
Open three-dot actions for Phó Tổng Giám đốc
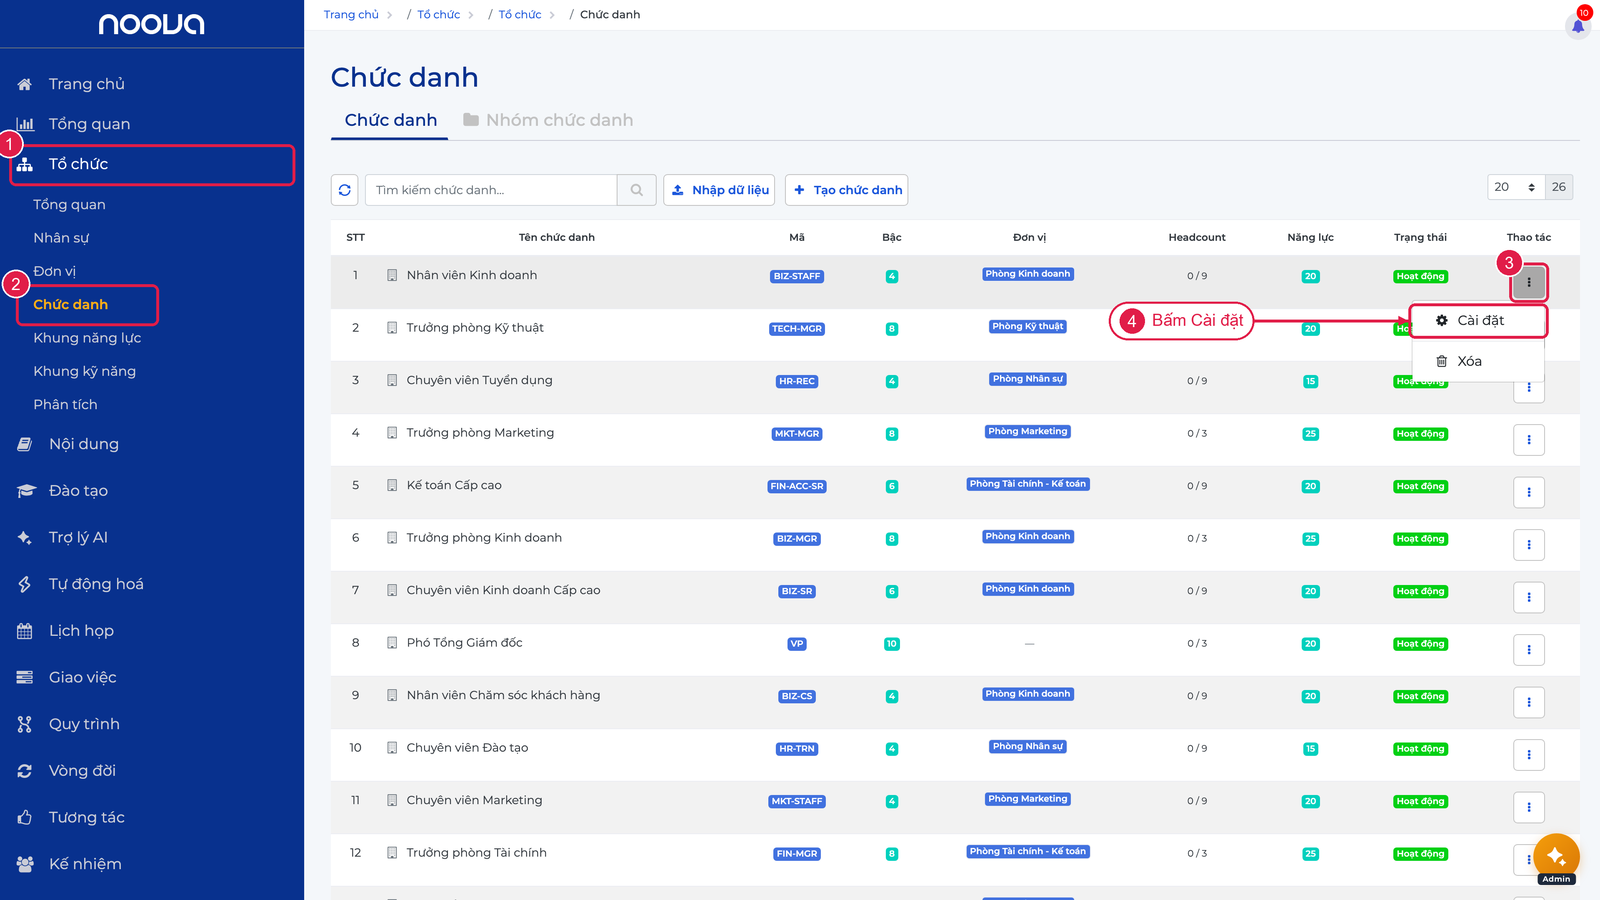1529,650
